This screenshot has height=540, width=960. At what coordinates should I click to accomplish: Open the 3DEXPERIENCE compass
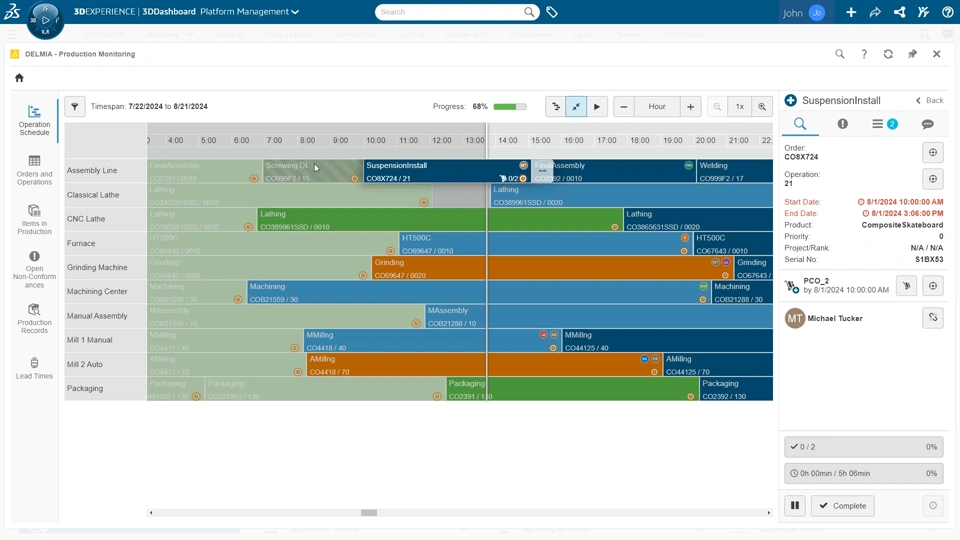45,20
